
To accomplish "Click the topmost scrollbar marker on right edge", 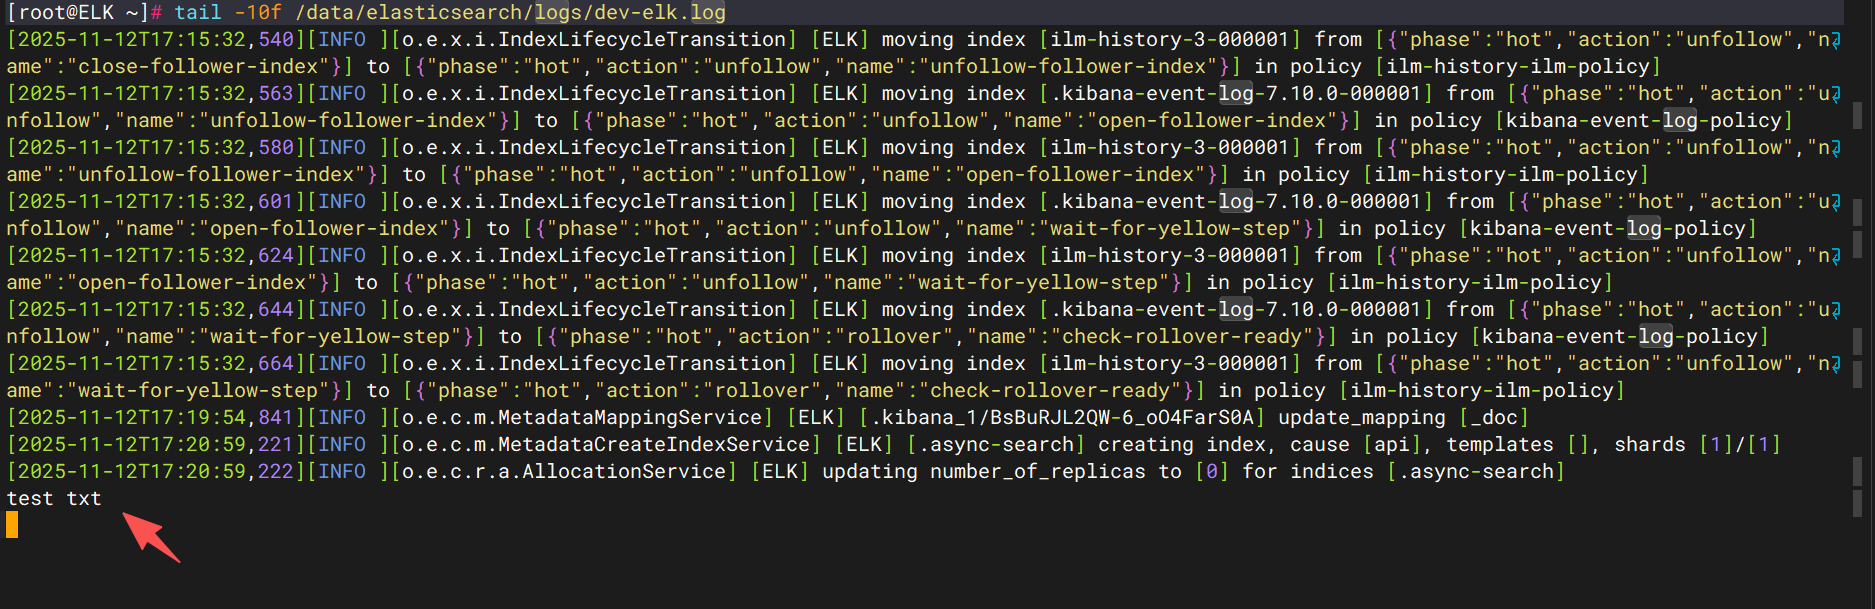I will [x=1857, y=113].
